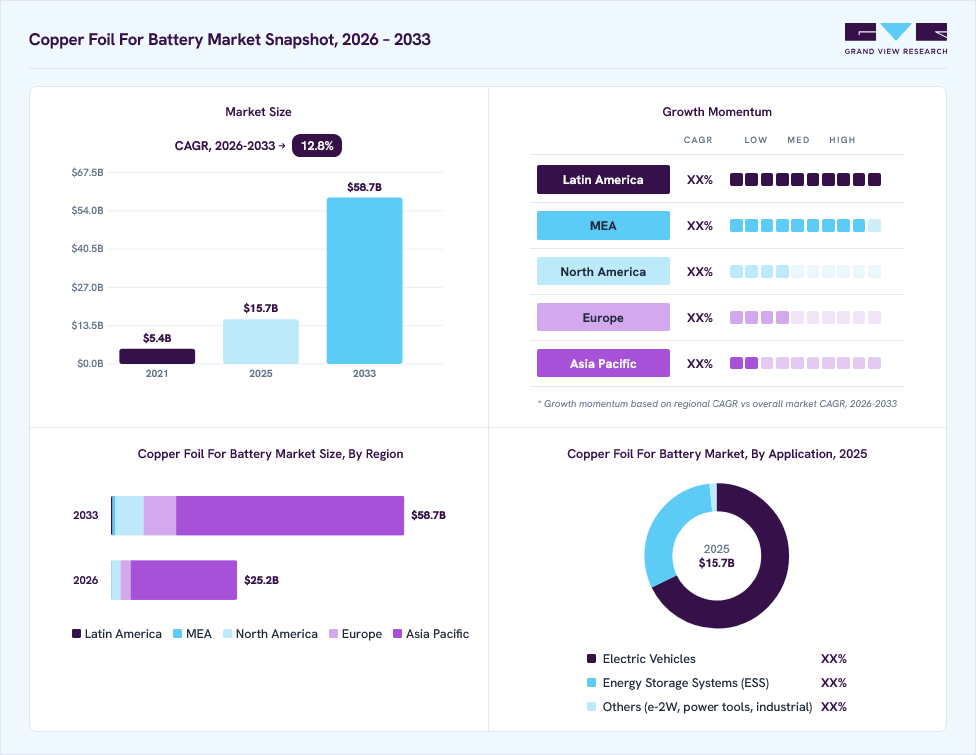
Task: Click the $0.0B axis label
Action: pyautogui.click(x=90, y=363)
